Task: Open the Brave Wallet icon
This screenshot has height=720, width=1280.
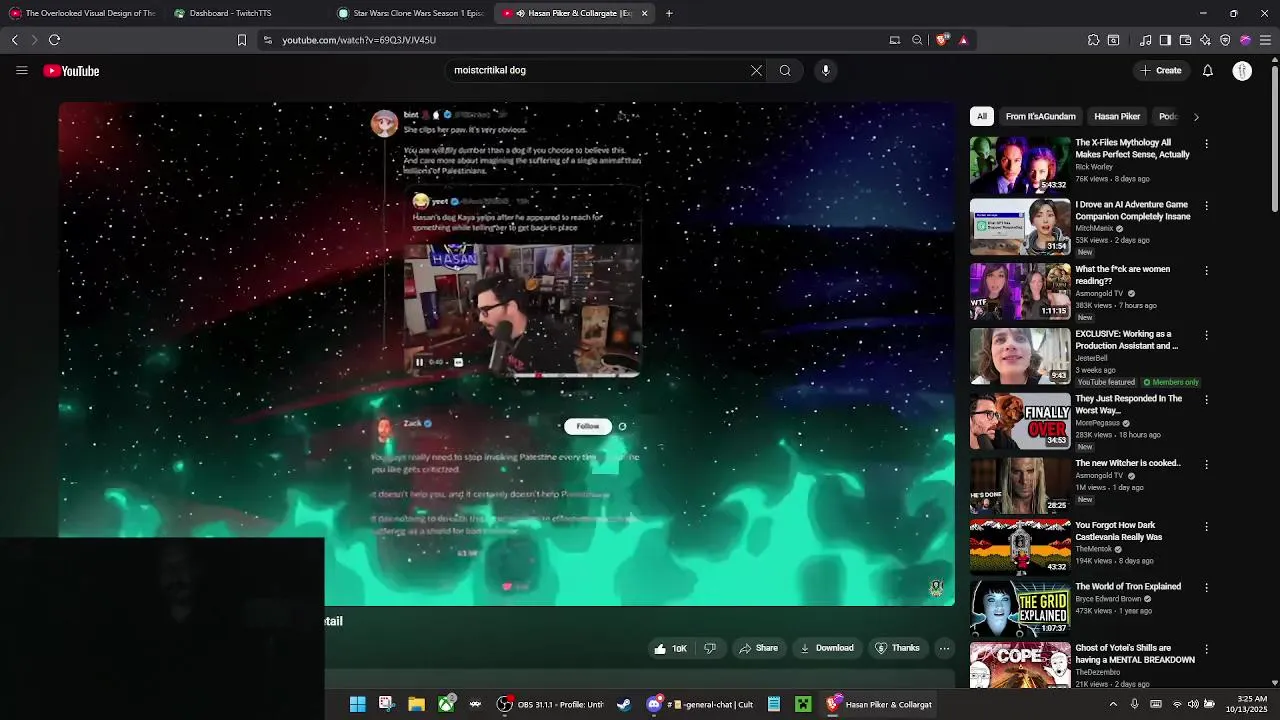Action: pos(1185,40)
